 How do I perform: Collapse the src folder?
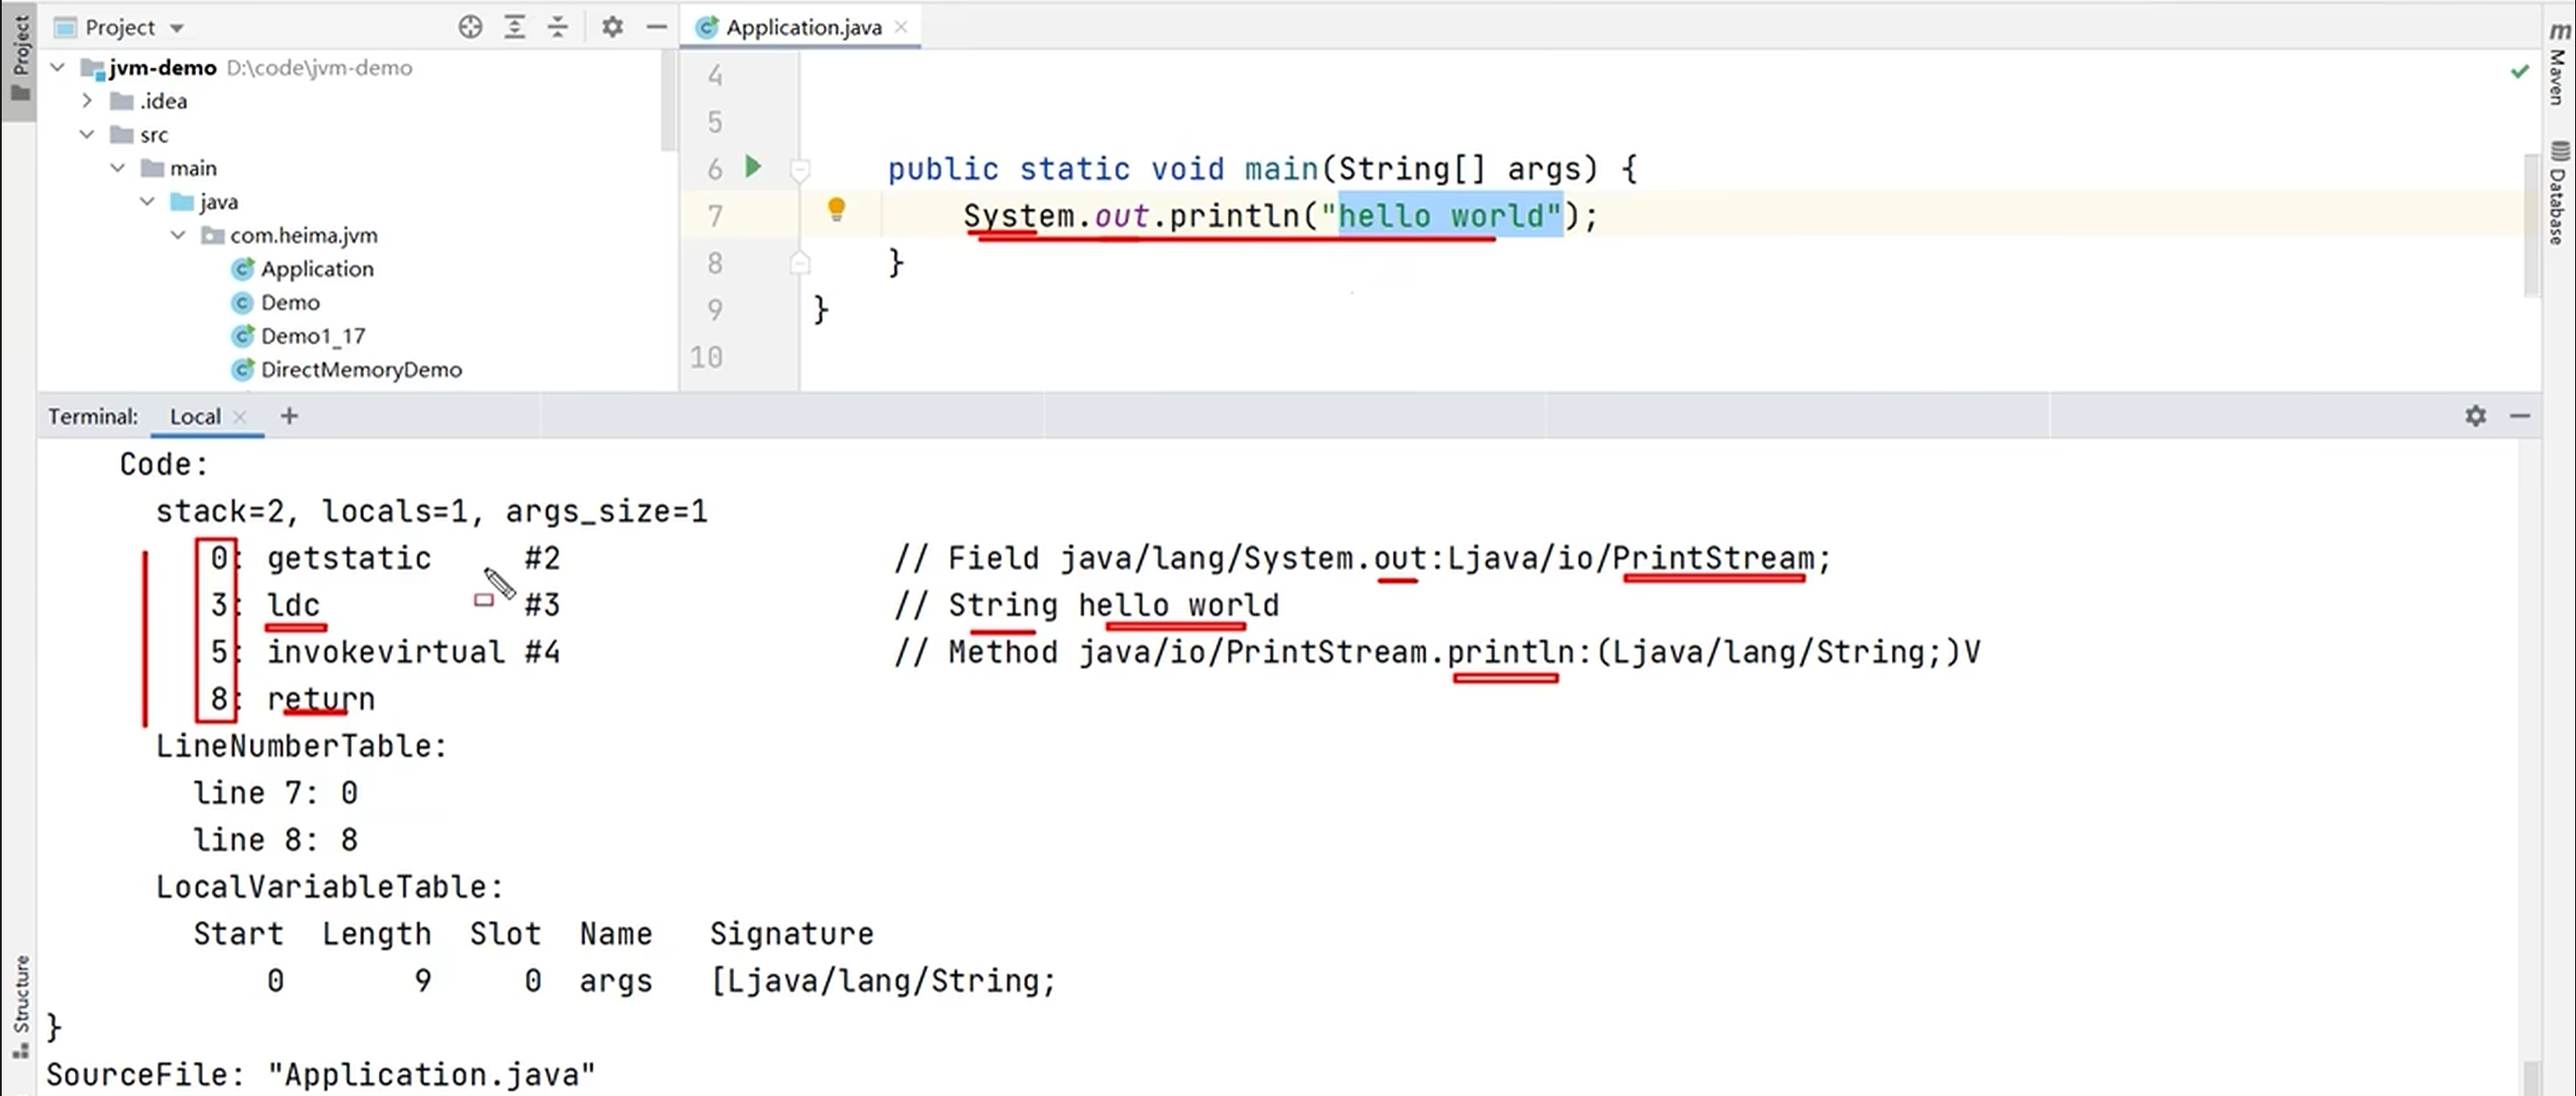(x=87, y=134)
